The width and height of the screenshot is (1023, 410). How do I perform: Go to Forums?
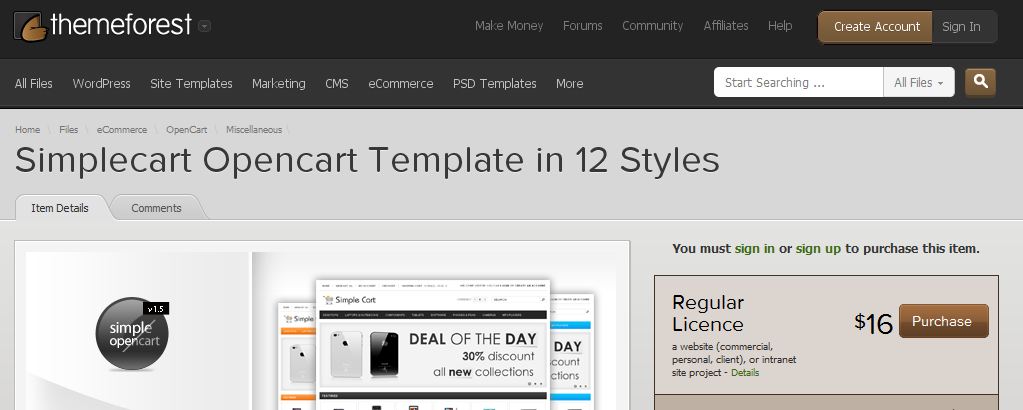[583, 26]
